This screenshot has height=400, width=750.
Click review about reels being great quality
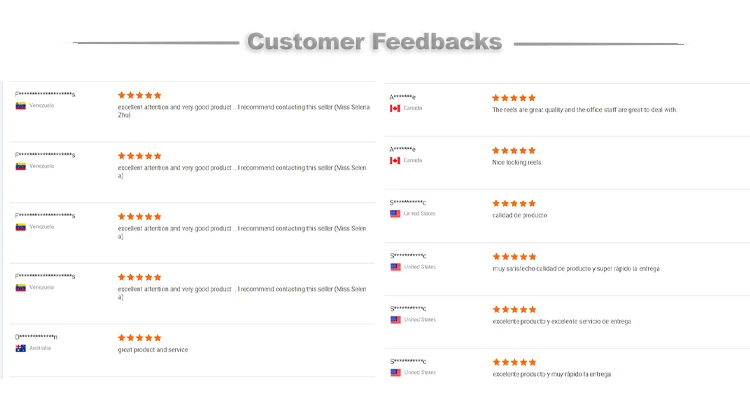(585, 110)
